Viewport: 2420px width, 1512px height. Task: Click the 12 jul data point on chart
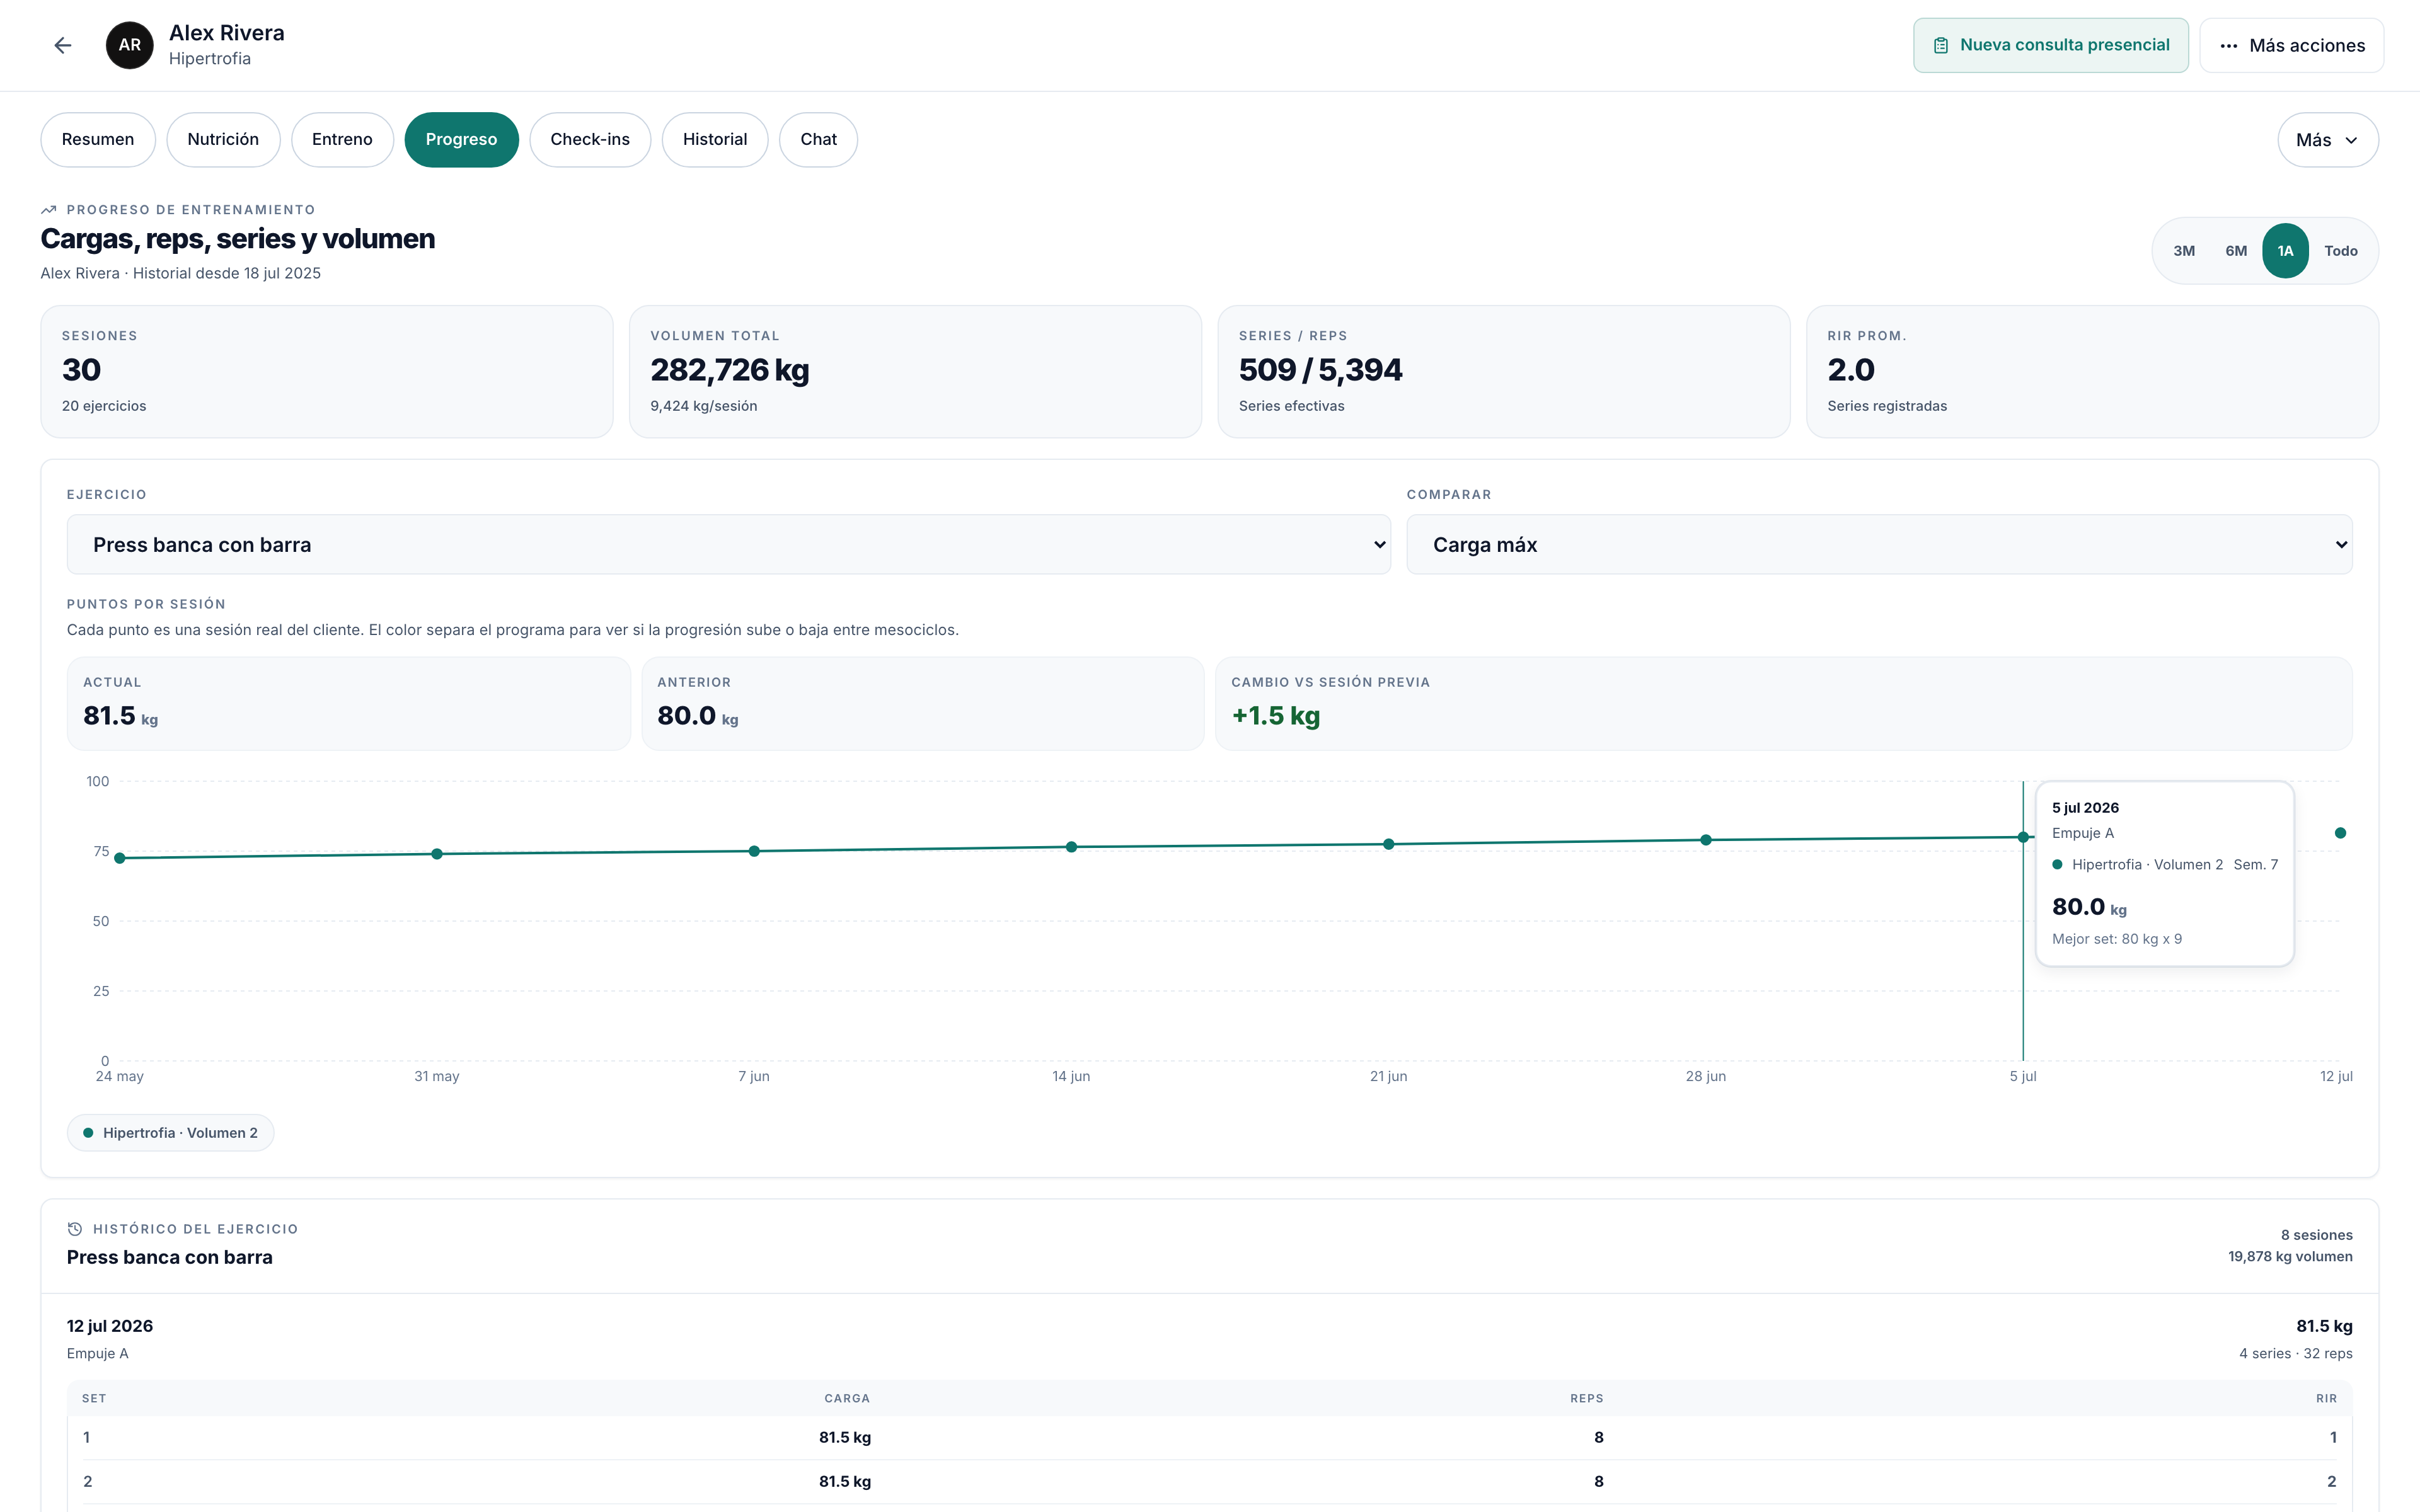point(2340,833)
